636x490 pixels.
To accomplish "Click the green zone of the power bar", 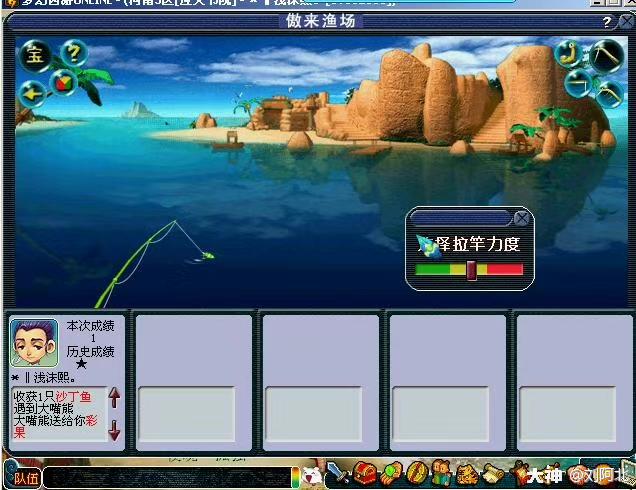I will tap(432, 269).
